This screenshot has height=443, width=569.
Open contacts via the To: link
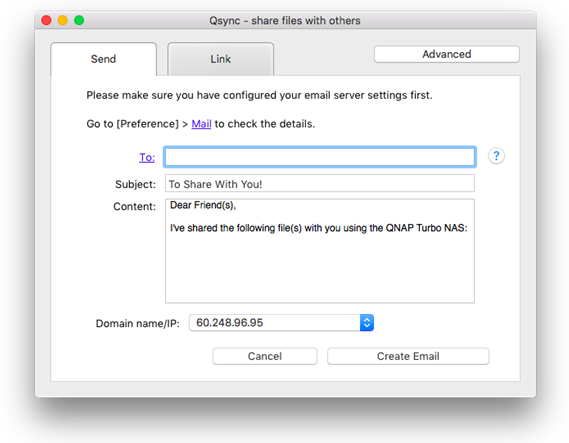point(147,157)
